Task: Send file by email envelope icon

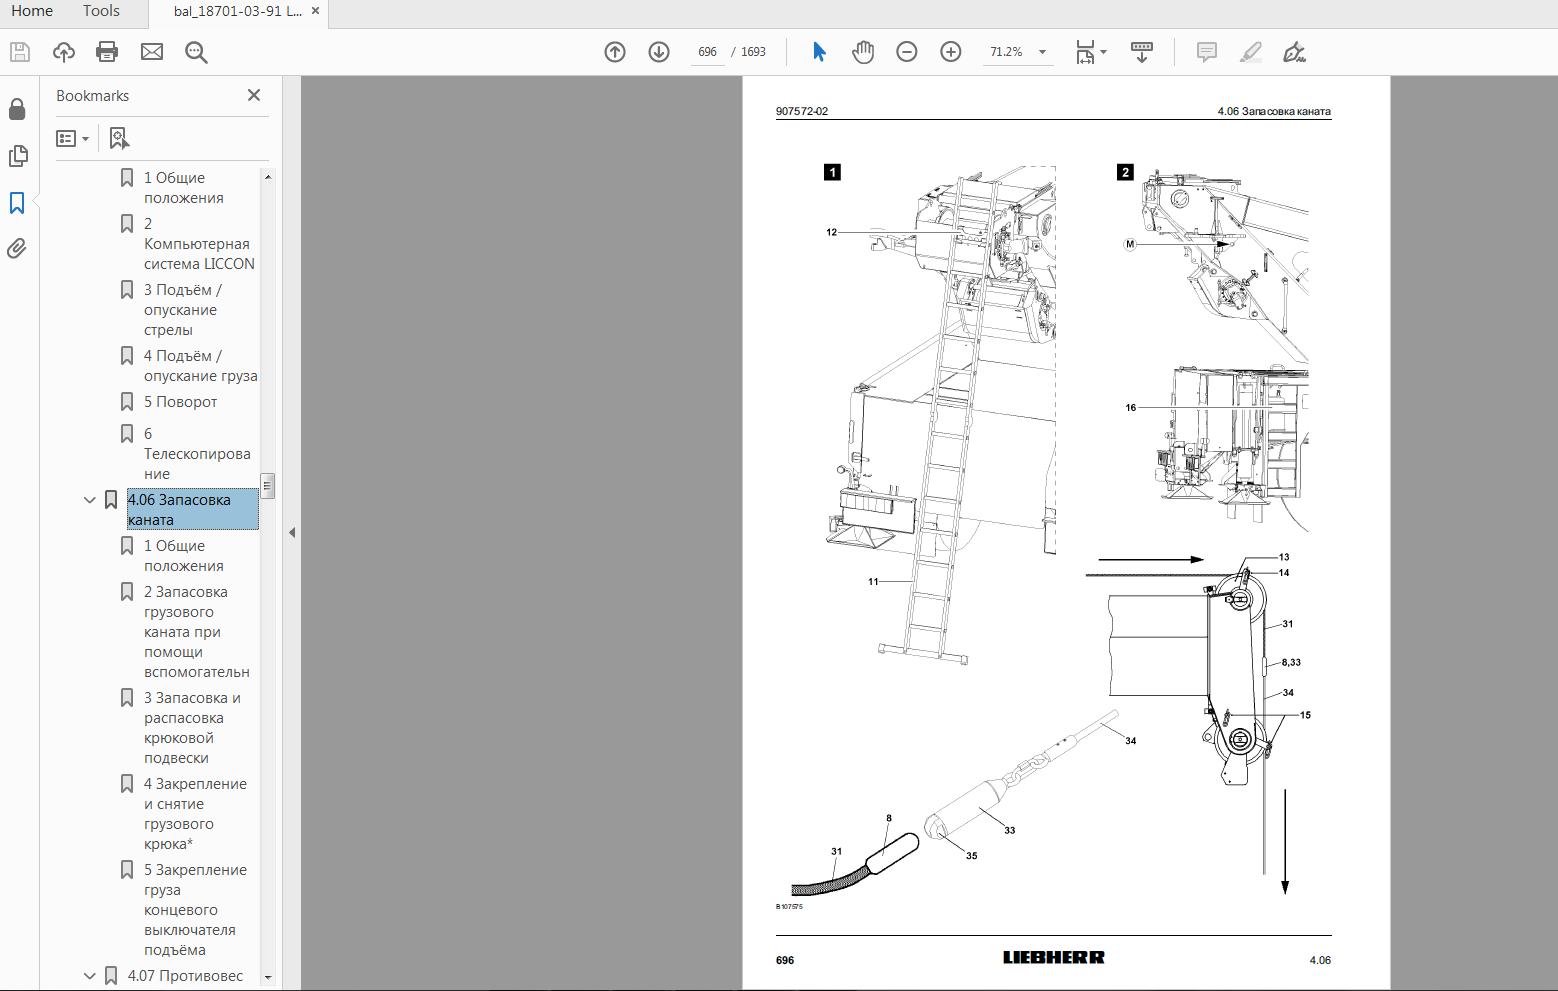Action: tap(151, 52)
